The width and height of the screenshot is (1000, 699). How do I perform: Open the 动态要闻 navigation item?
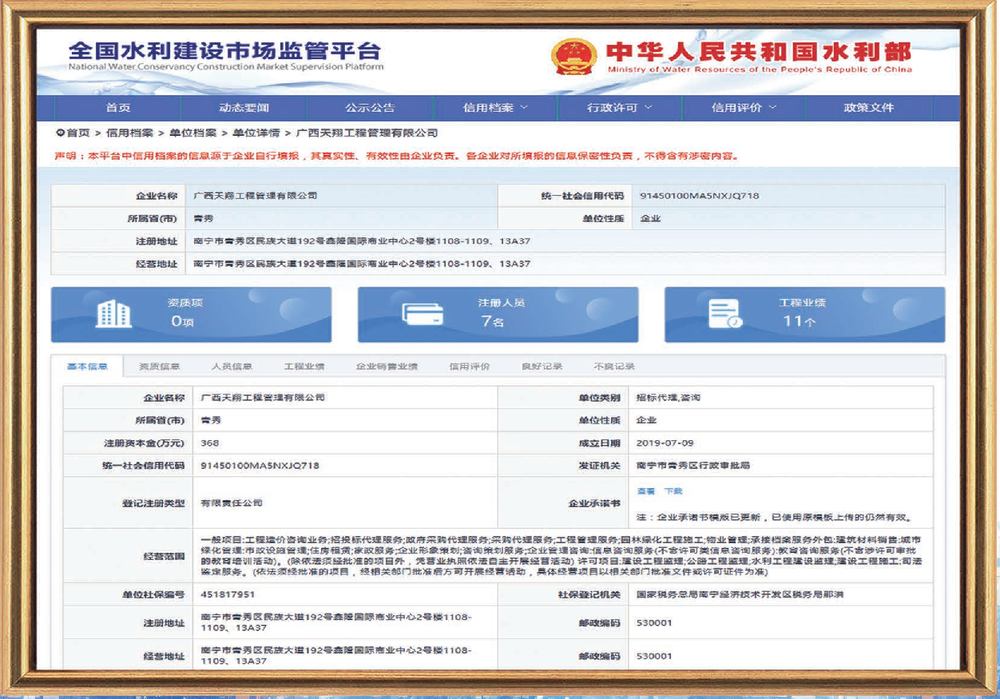(244, 108)
